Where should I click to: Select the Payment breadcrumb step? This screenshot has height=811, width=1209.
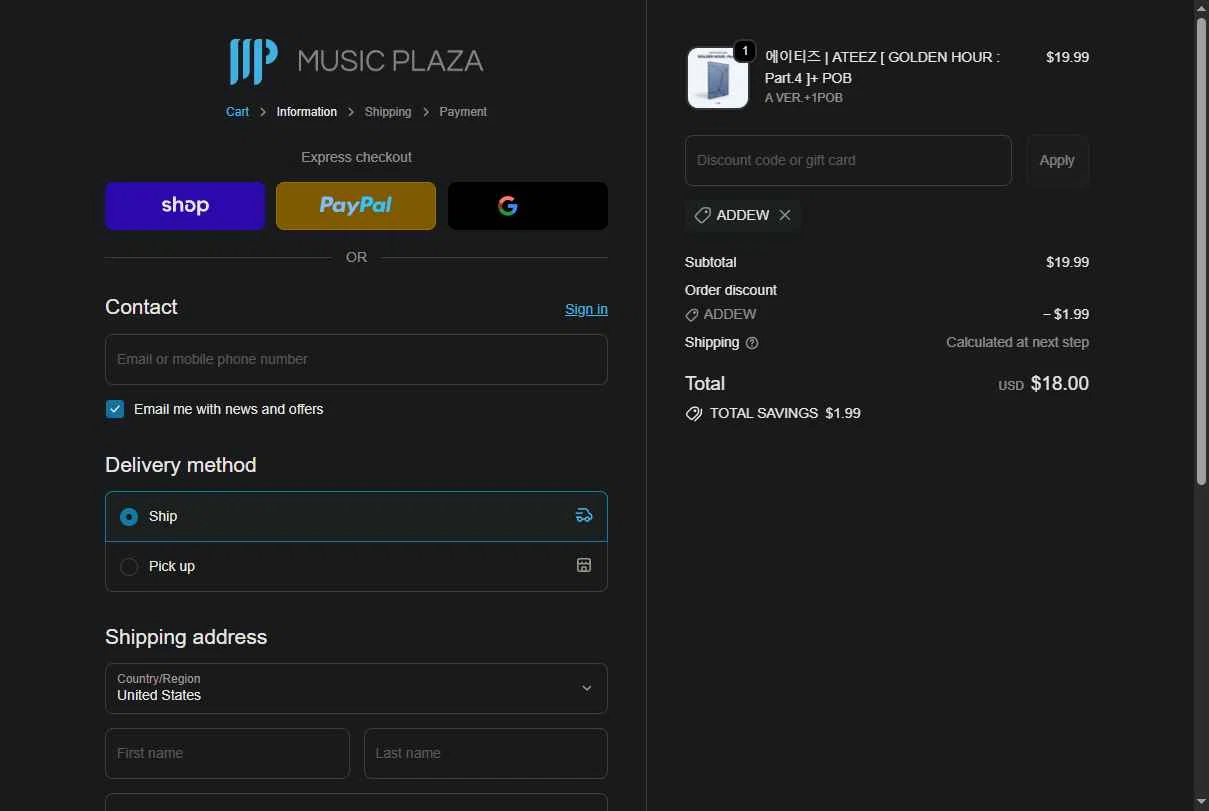pos(463,112)
